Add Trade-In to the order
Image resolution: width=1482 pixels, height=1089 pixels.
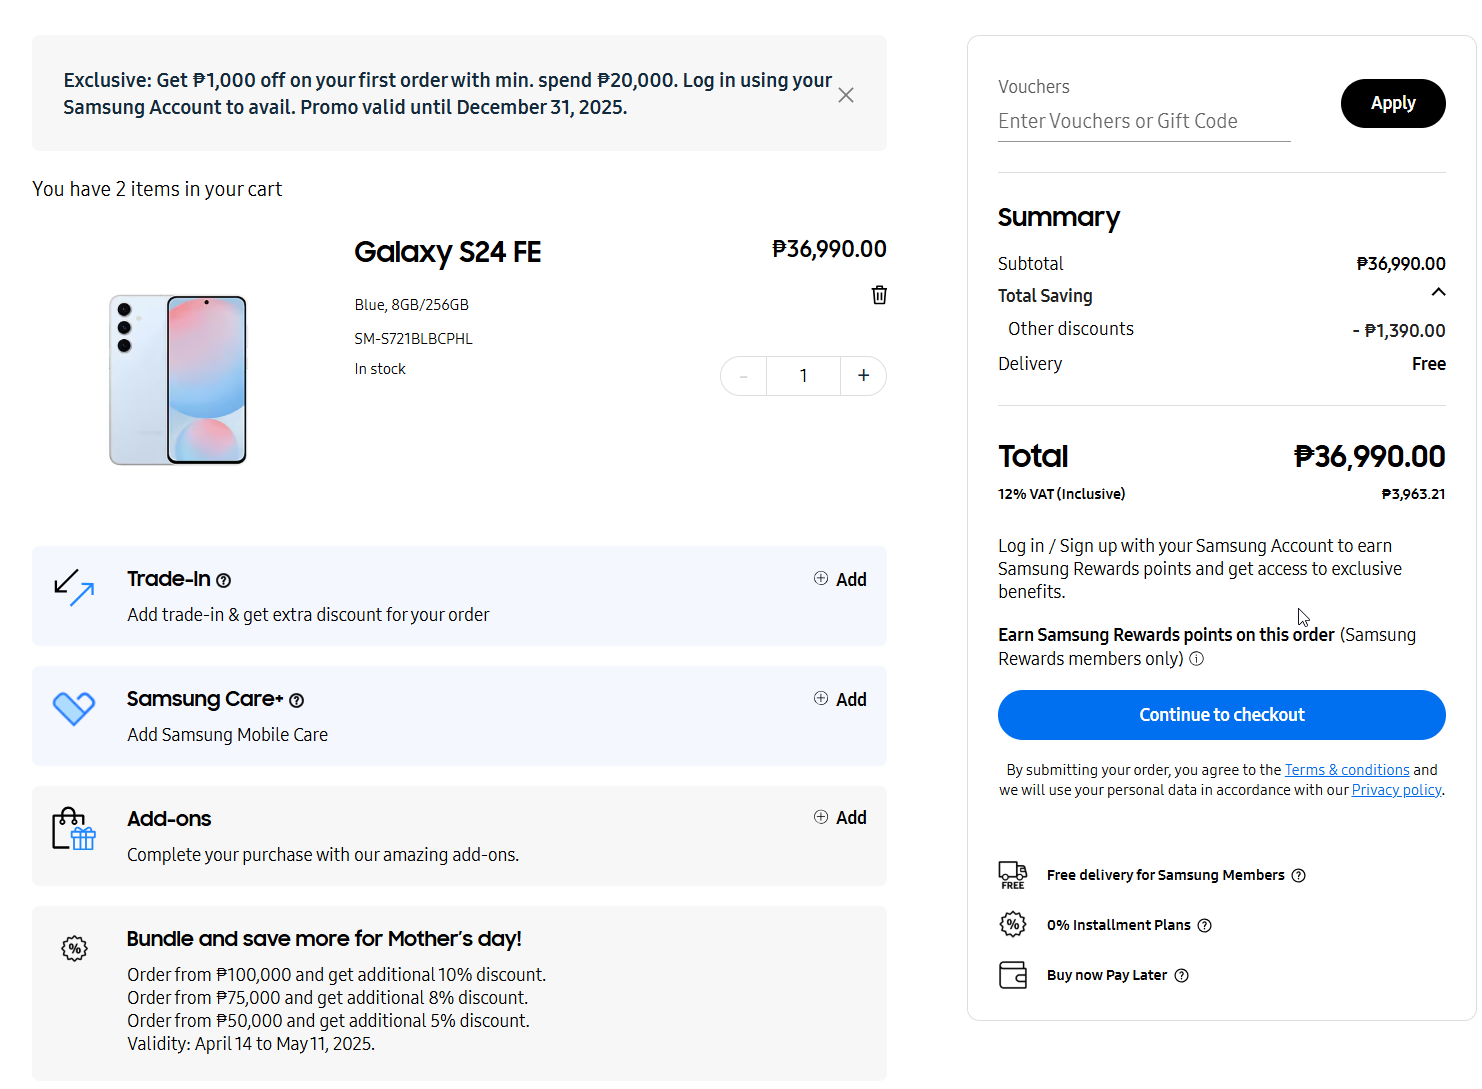[x=840, y=579]
